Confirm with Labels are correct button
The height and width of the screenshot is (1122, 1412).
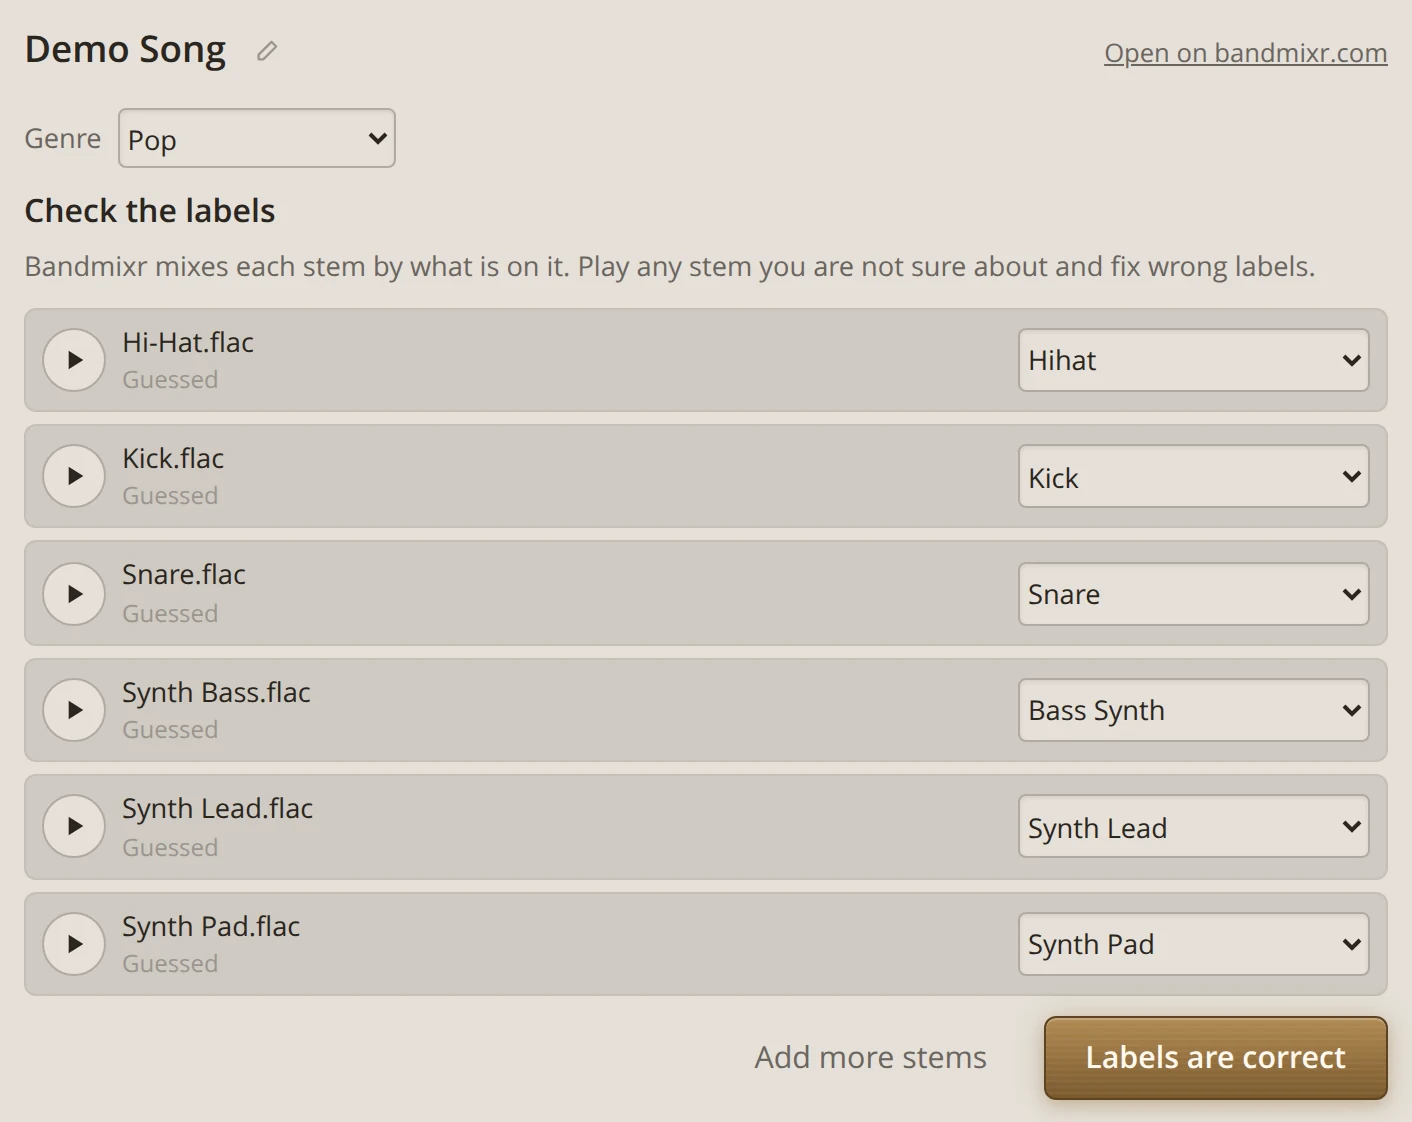click(1215, 1058)
